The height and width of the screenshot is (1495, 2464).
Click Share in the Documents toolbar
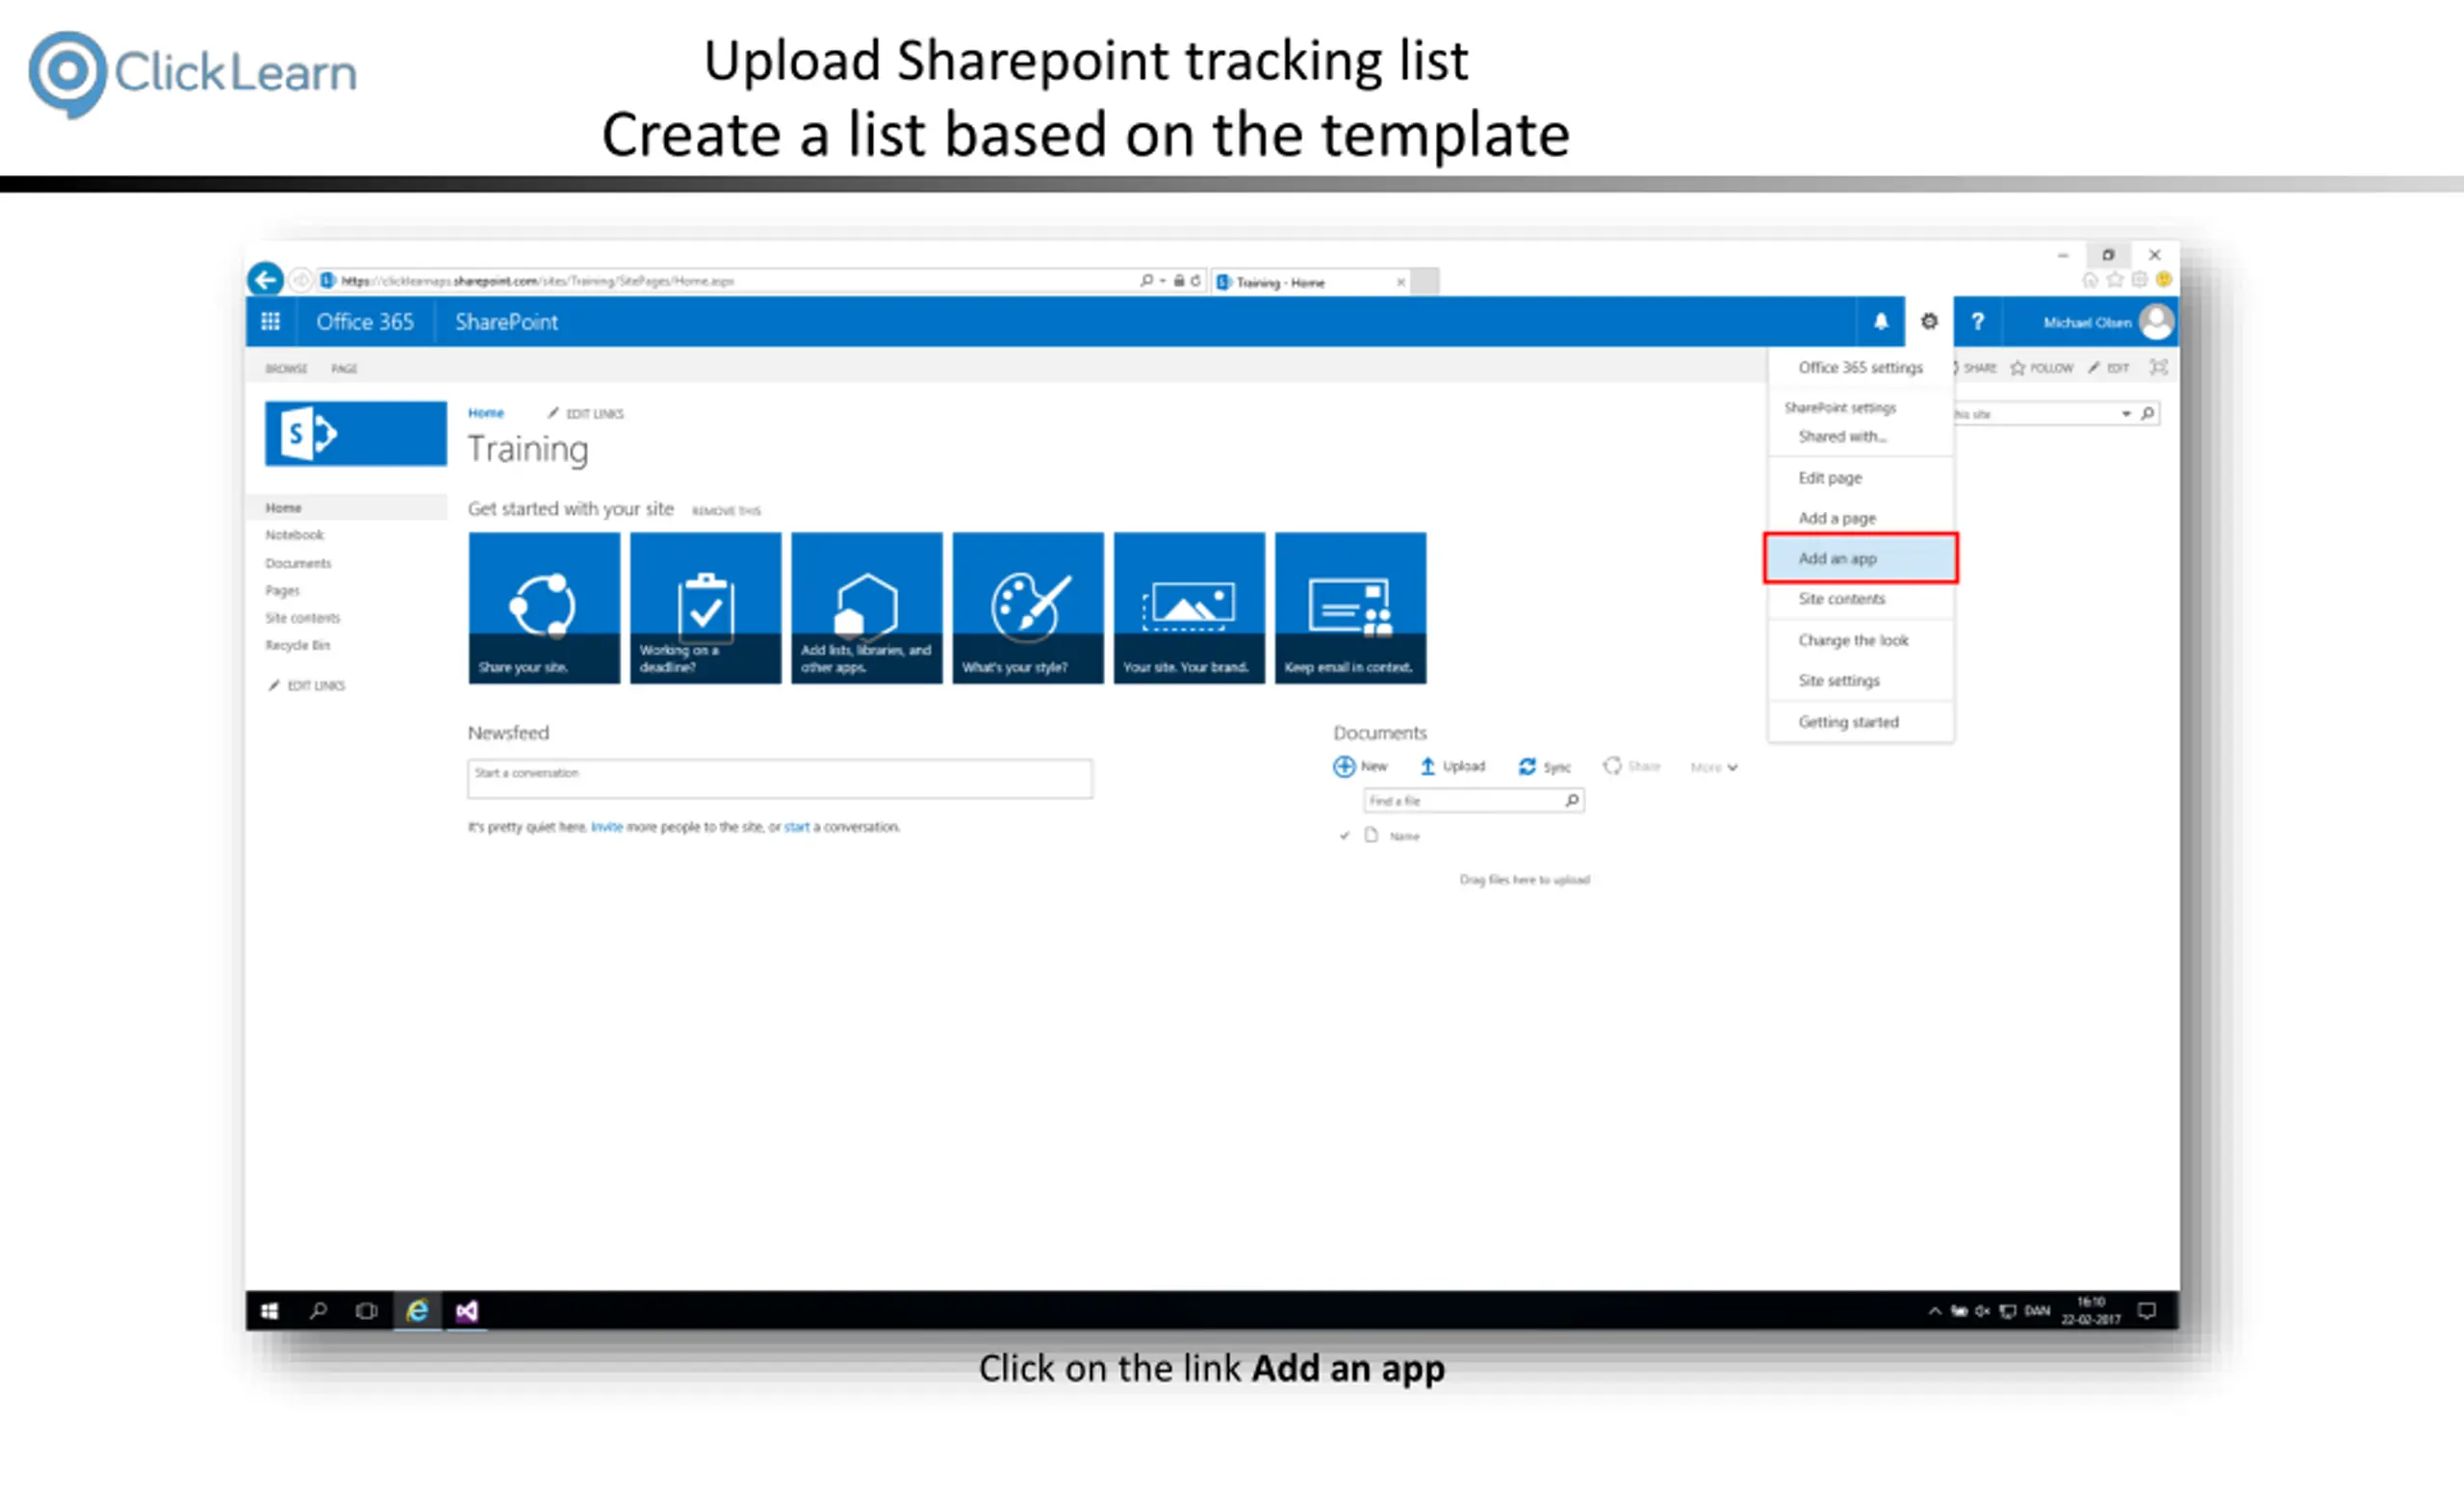tap(1632, 767)
